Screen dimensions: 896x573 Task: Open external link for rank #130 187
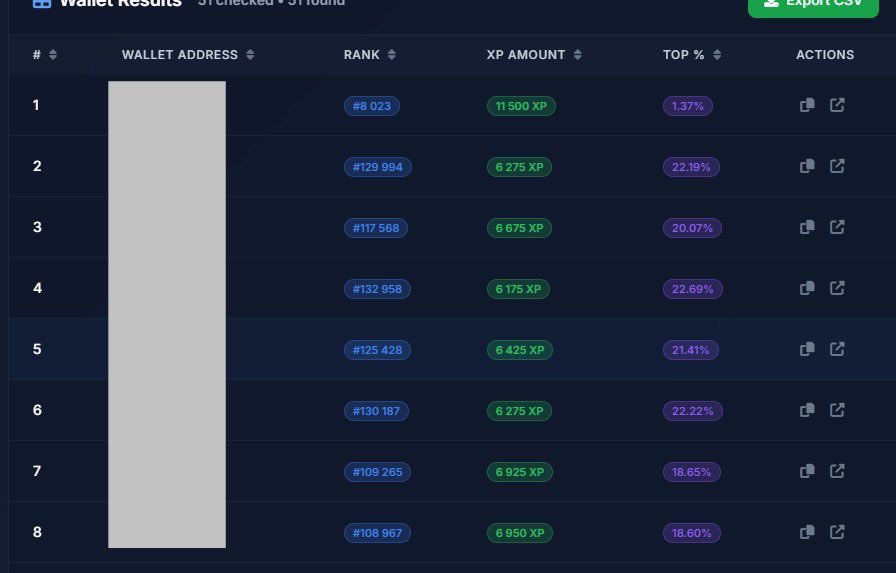coord(837,410)
